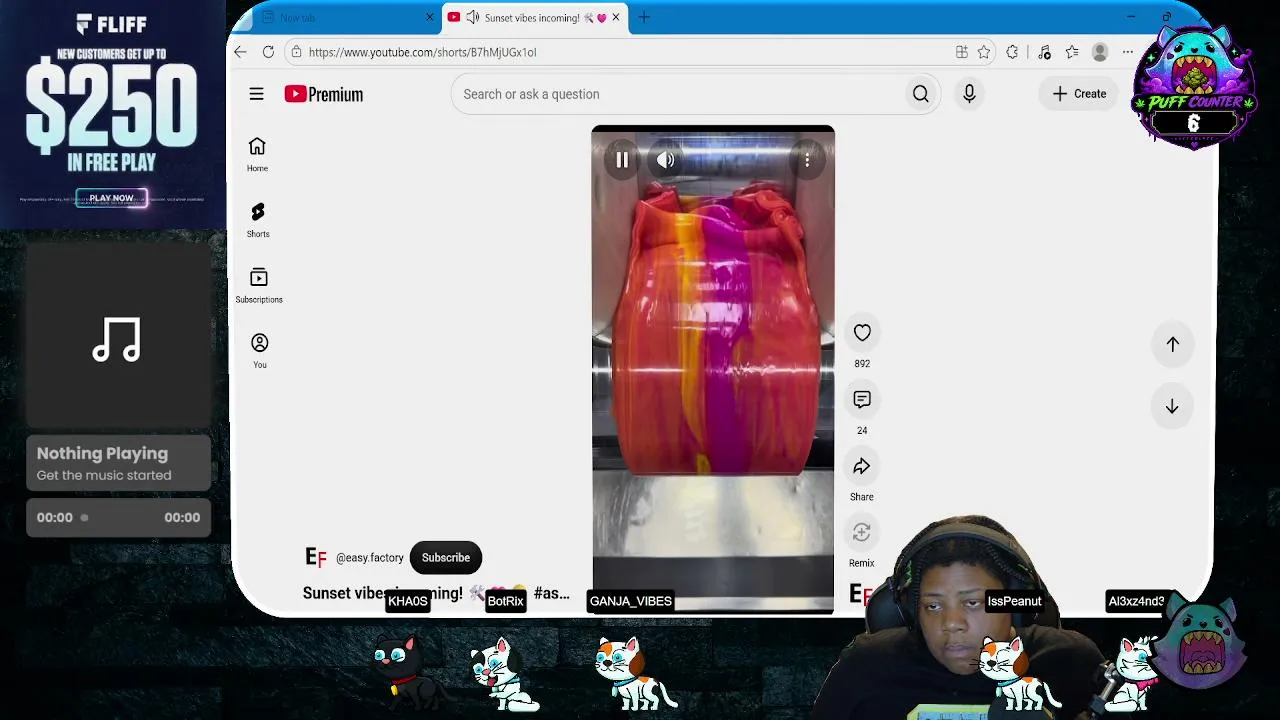The height and width of the screenshot is (720, 1280).
Task: Select the 'Sunset vibes incoming!' tab
Action: [x=536, y=17]
